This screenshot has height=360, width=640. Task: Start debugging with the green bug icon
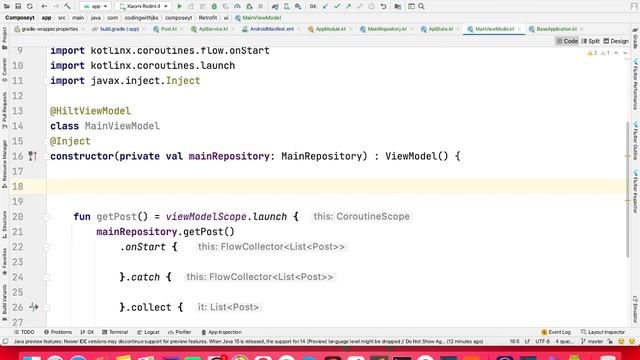pos(214,7)
